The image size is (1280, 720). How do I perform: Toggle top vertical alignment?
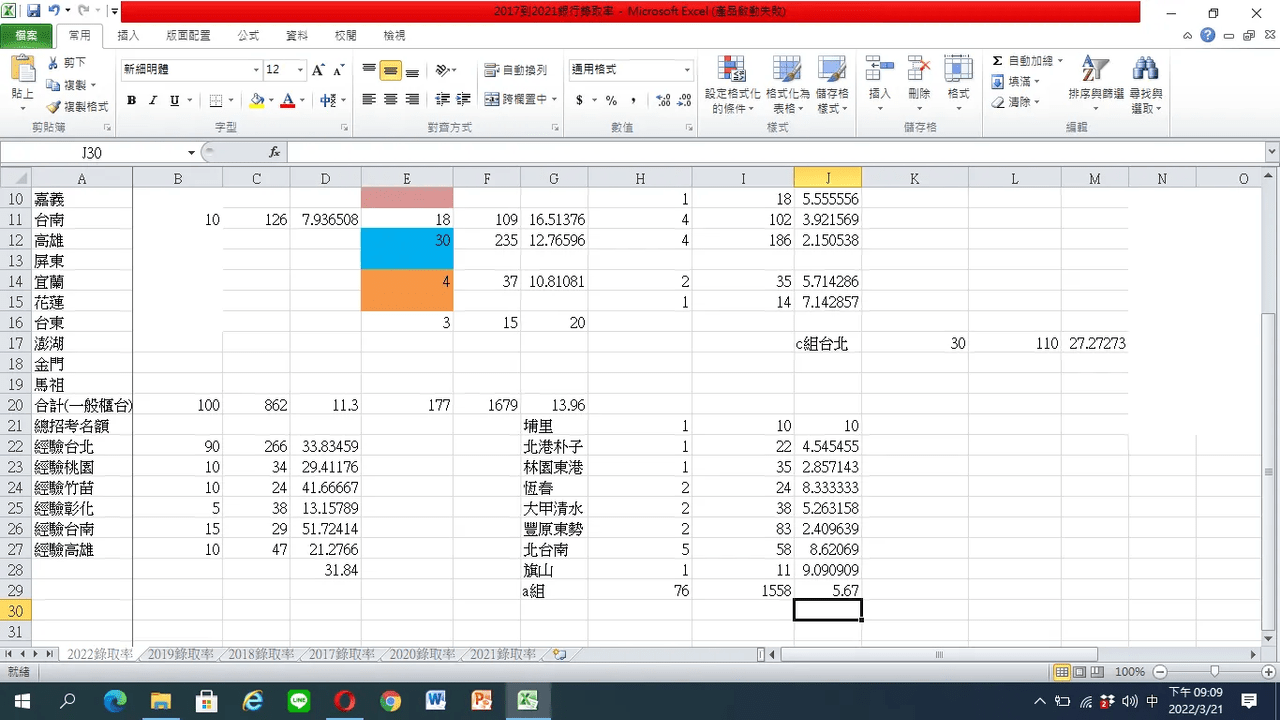click(369, 70)
